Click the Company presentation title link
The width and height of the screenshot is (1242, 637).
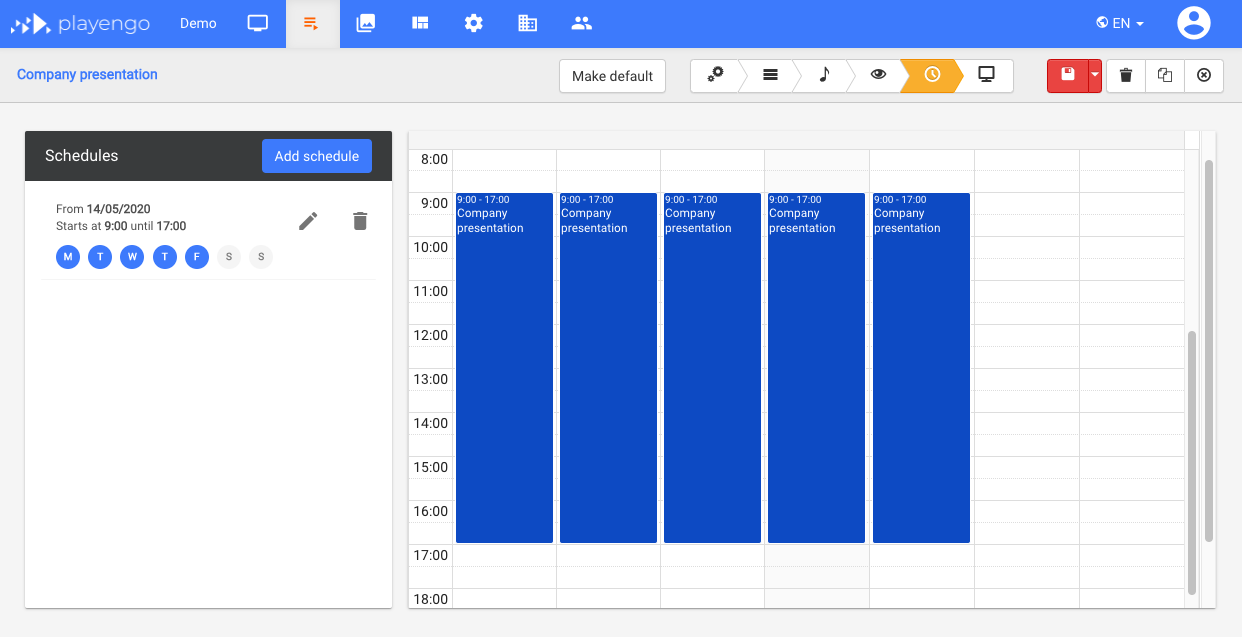87,74
